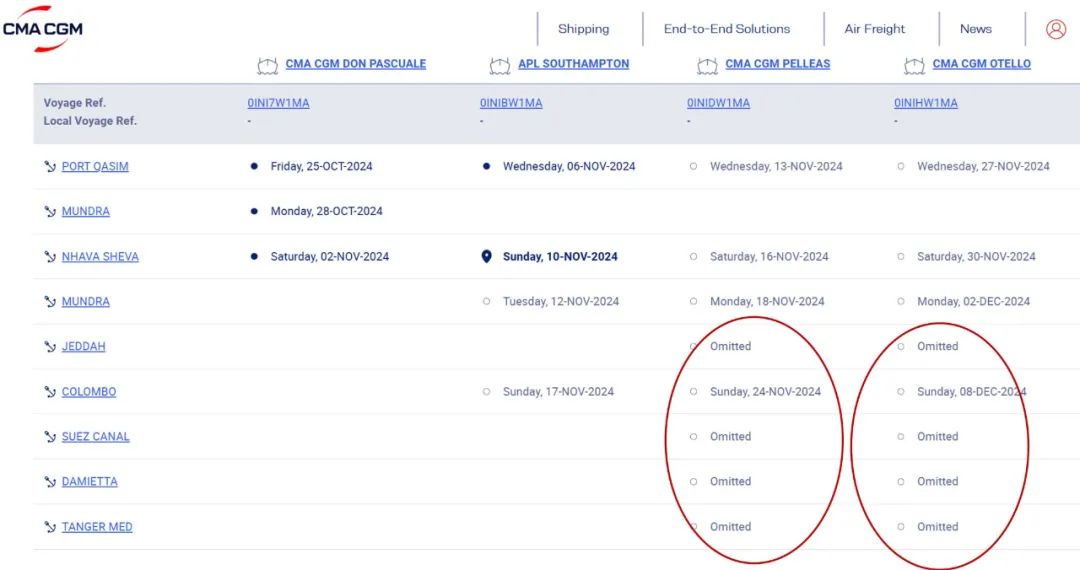This screenshot has height=570, width=1080.
Task: Open the TANGER MED port link
Action: 97,527
